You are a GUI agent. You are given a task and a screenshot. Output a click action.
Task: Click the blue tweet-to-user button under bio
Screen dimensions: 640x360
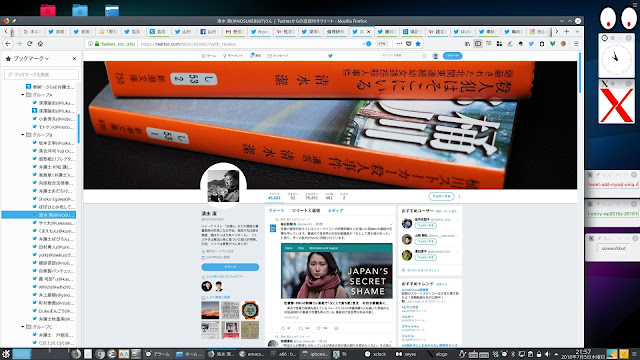[230, 267]
